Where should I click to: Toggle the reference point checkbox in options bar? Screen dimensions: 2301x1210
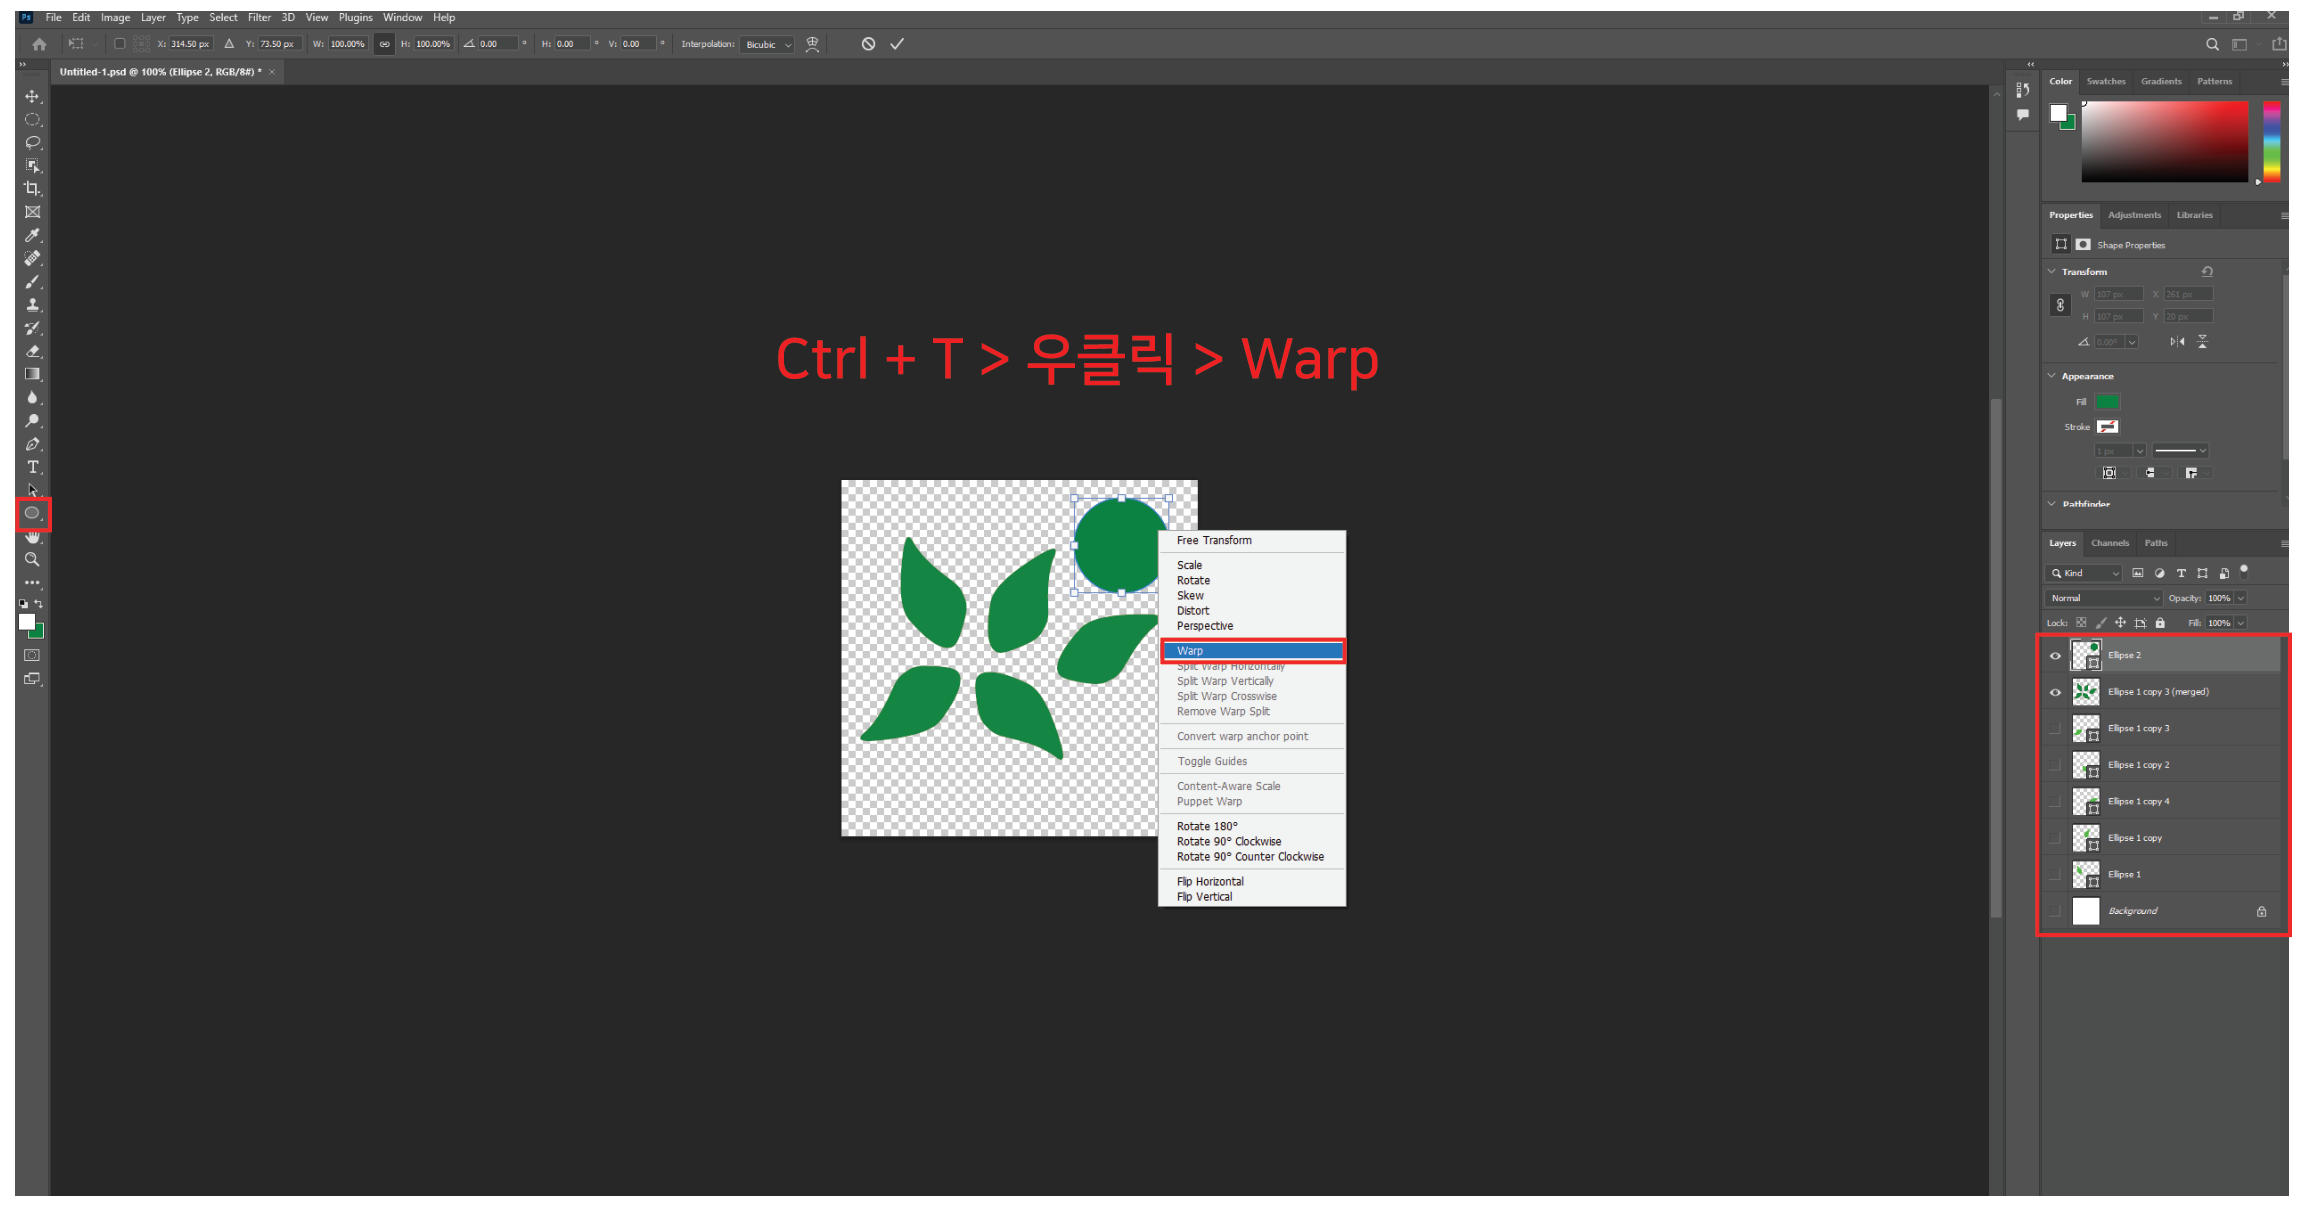point(119,44)
